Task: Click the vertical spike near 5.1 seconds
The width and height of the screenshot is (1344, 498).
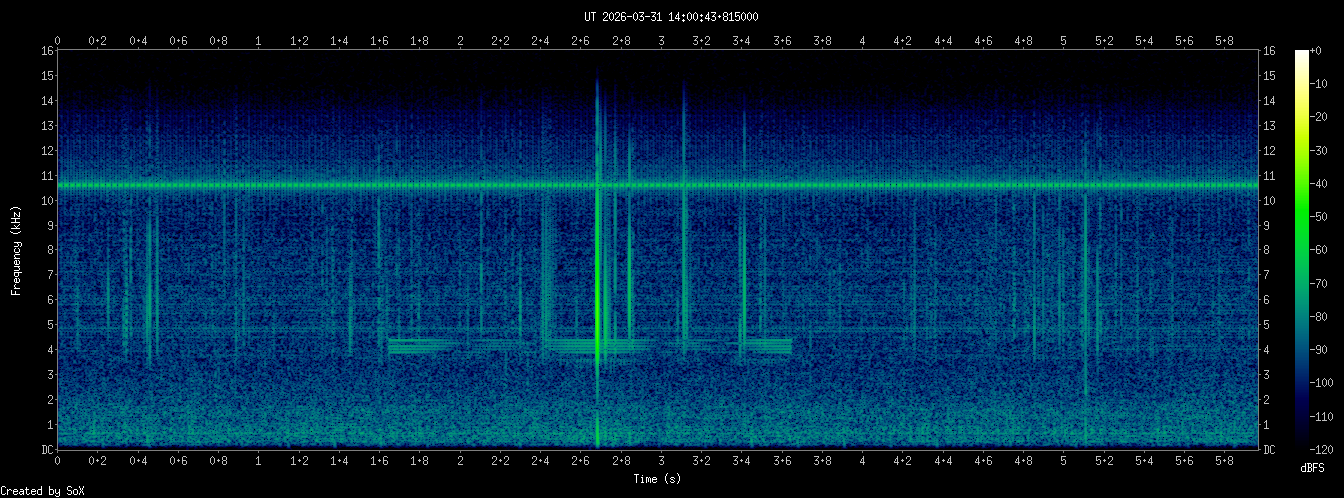Action: tap(1085, 300)
